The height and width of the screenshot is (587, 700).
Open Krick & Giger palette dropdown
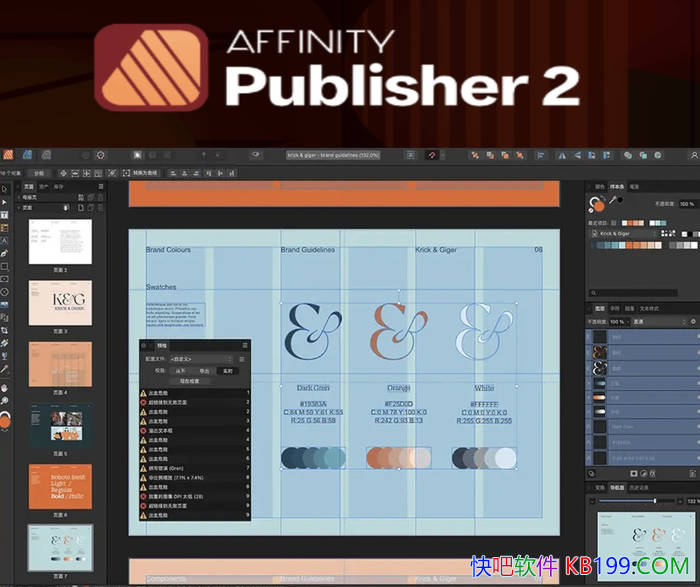click(624, 233)
